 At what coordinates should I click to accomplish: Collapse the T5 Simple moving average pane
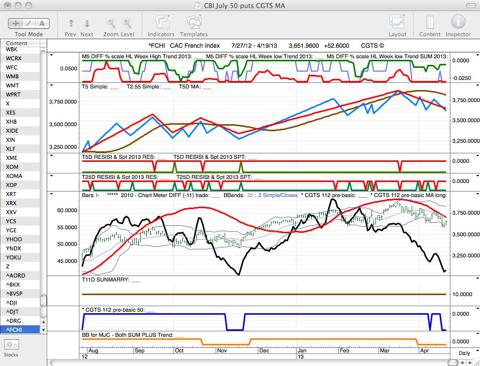[x=52, y=86]
